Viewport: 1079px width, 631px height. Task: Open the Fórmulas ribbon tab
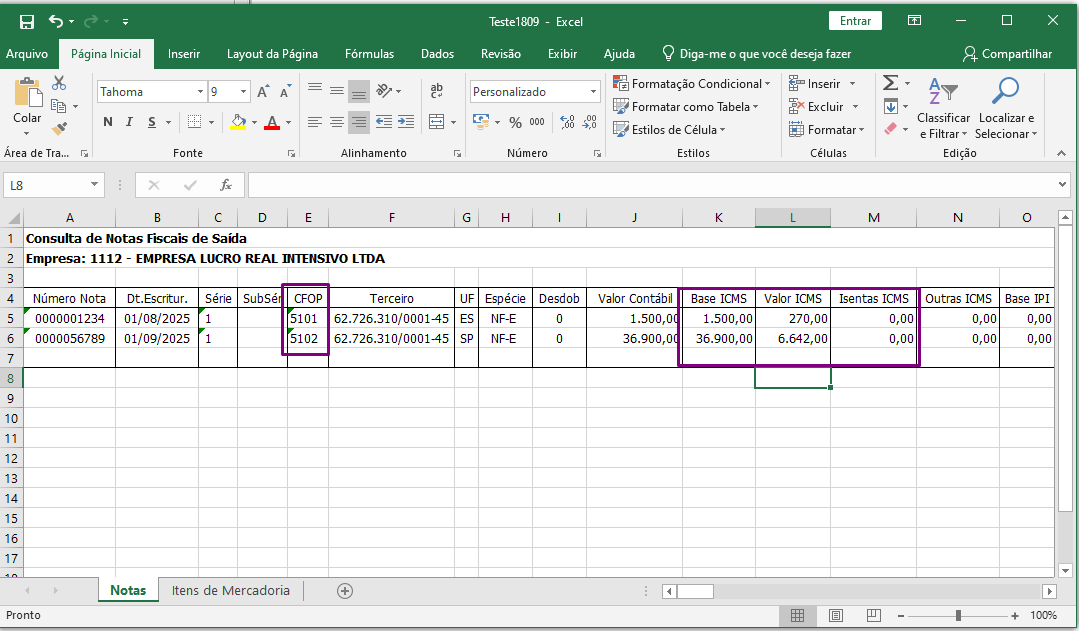click(369, 54)
